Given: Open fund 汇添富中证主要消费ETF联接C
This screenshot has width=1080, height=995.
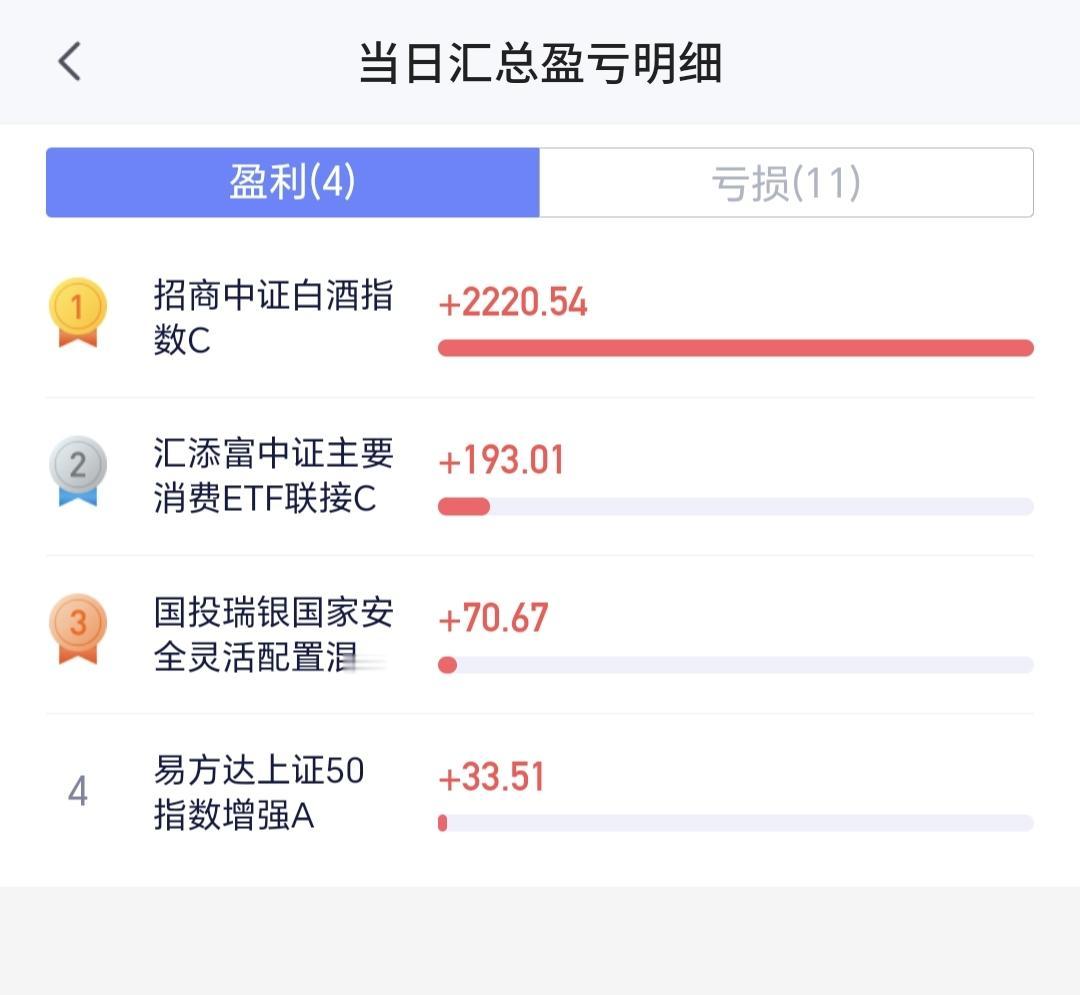Looking at the screenshot, I should pos(273,476).
